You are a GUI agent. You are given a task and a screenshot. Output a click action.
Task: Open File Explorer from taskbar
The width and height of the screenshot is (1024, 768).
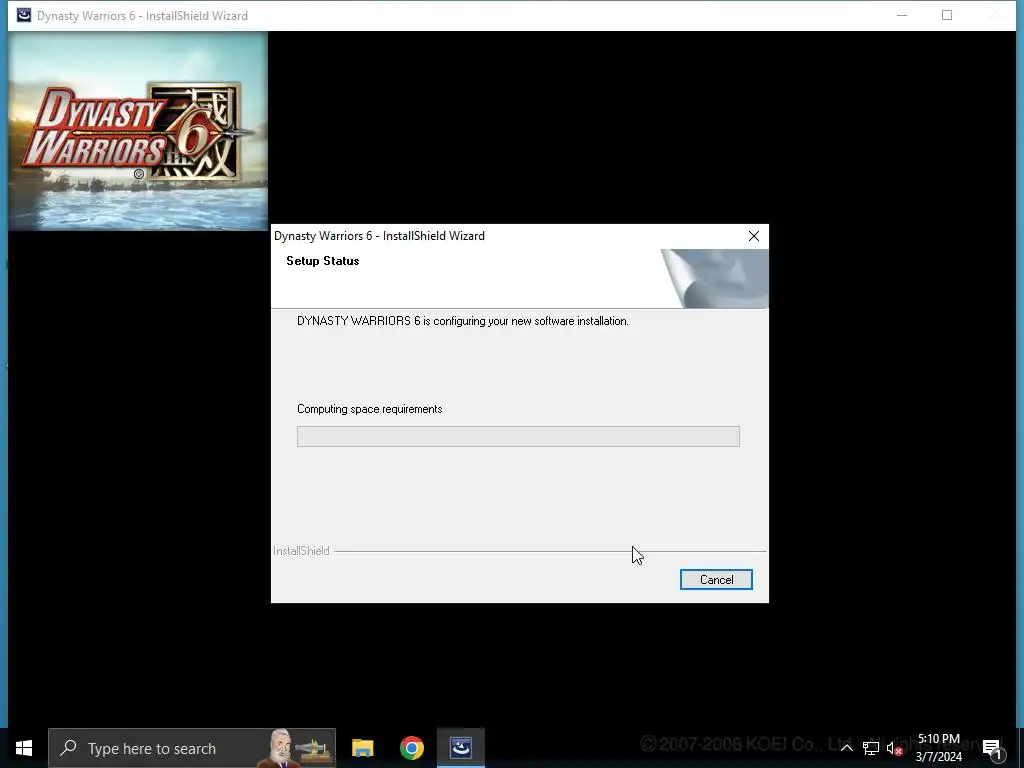coord(362,748)
